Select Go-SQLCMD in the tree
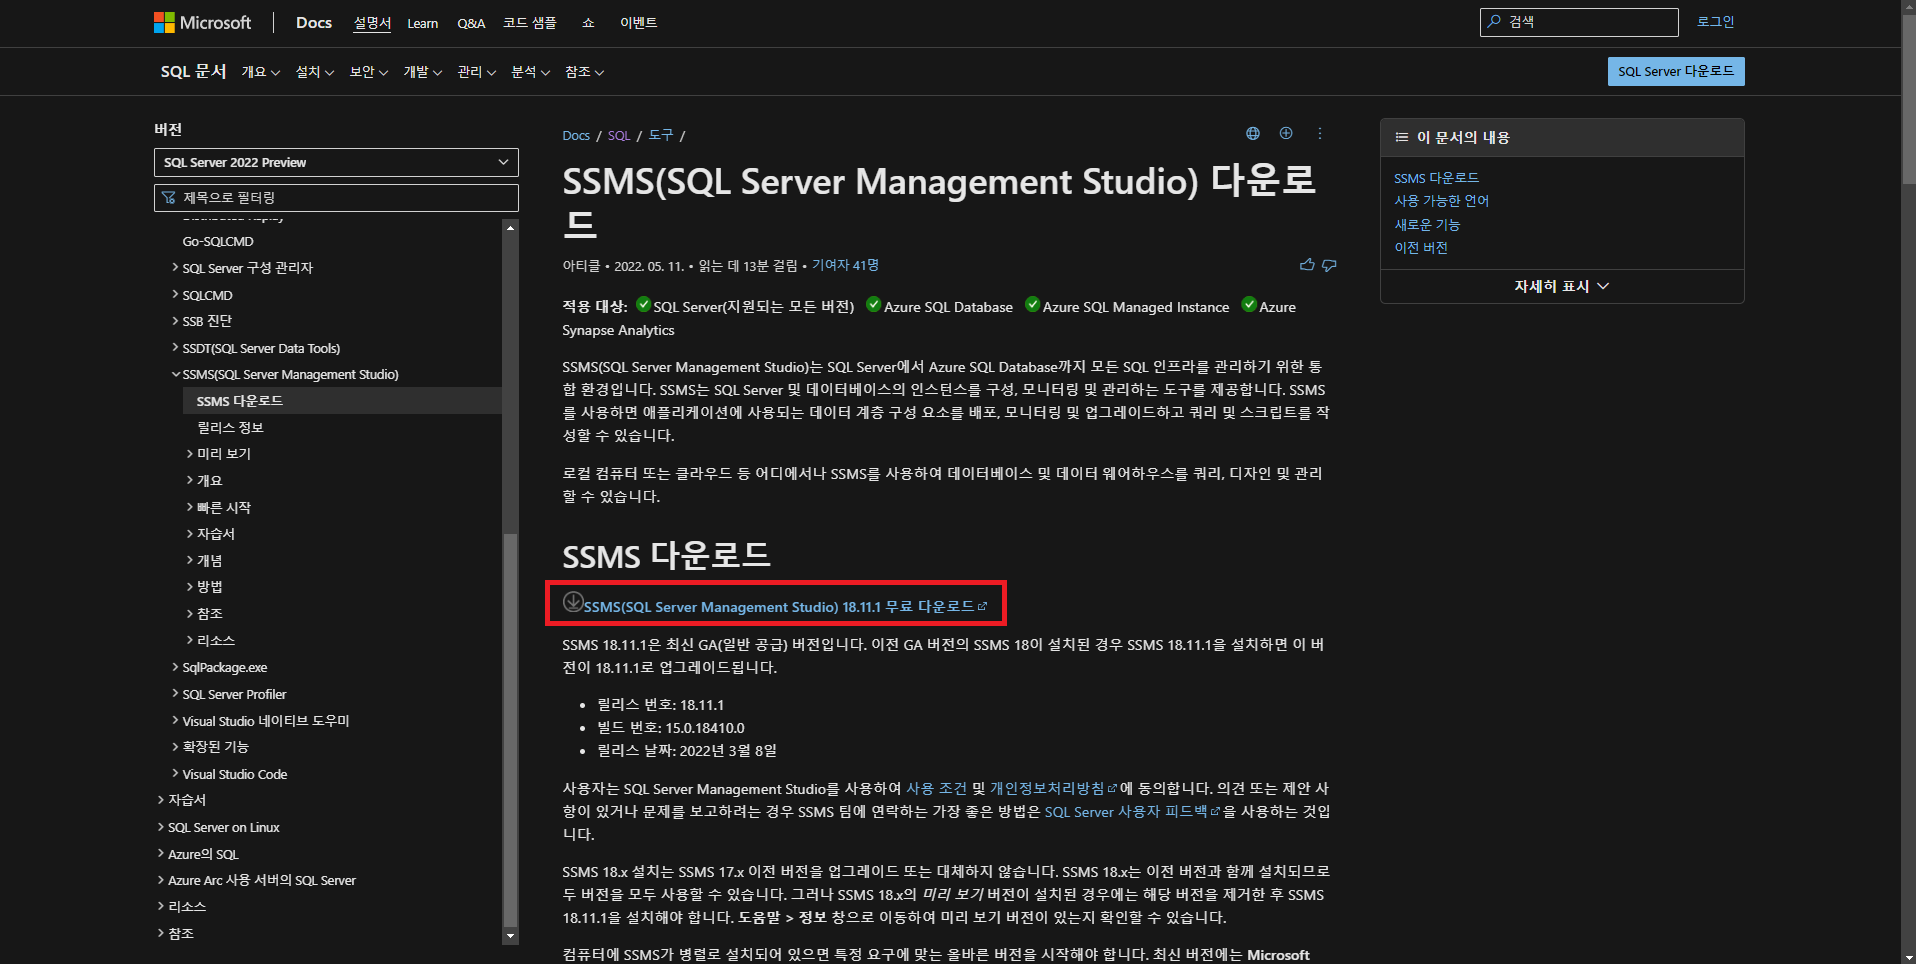The image size is (1916, 964). [218, 241]
